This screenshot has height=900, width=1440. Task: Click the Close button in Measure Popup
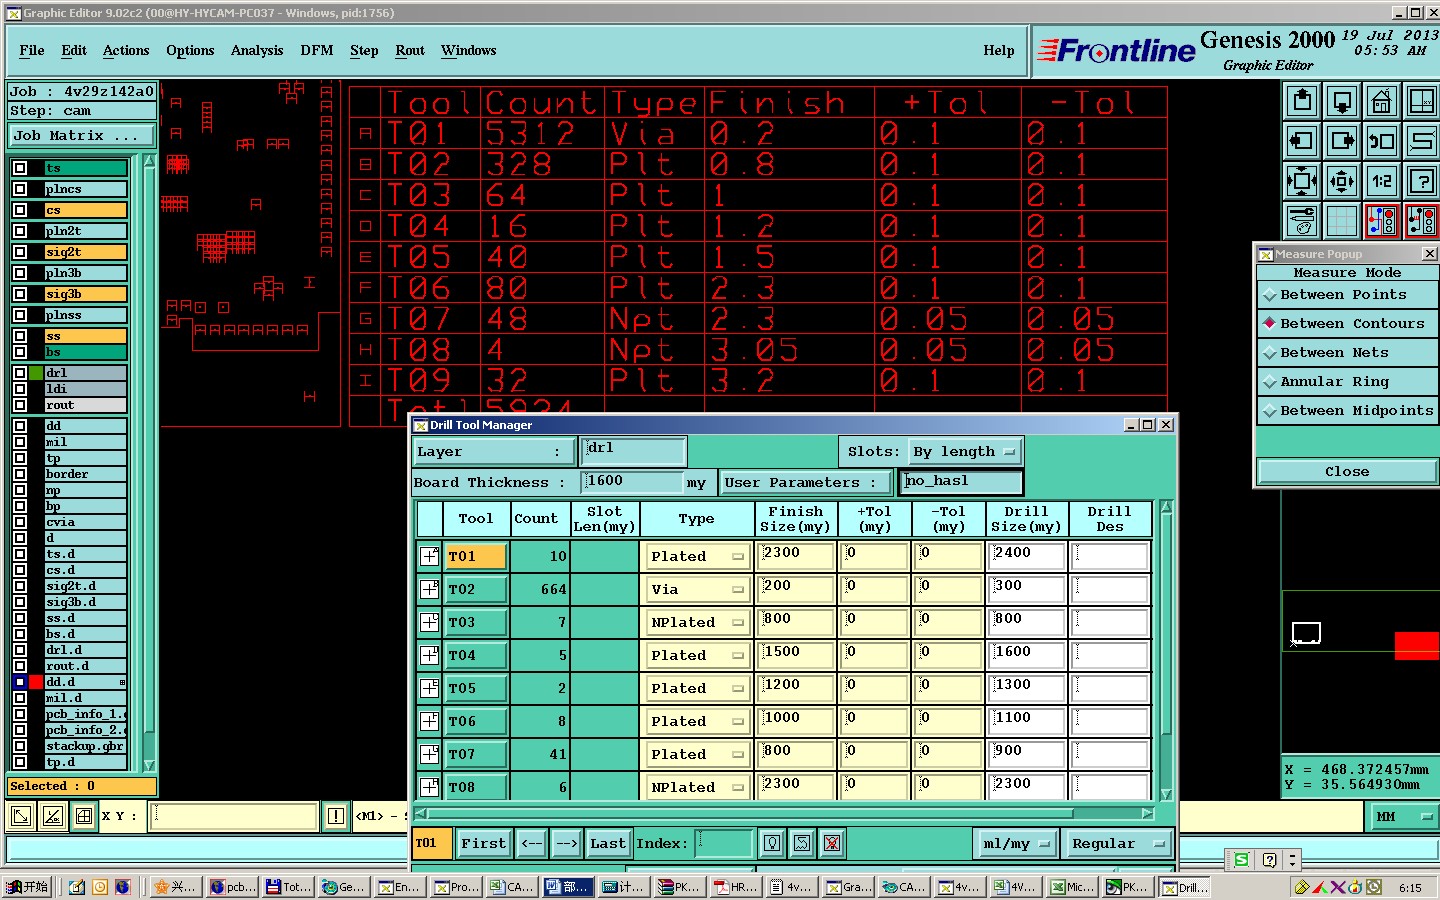(x=1346, y=472)
